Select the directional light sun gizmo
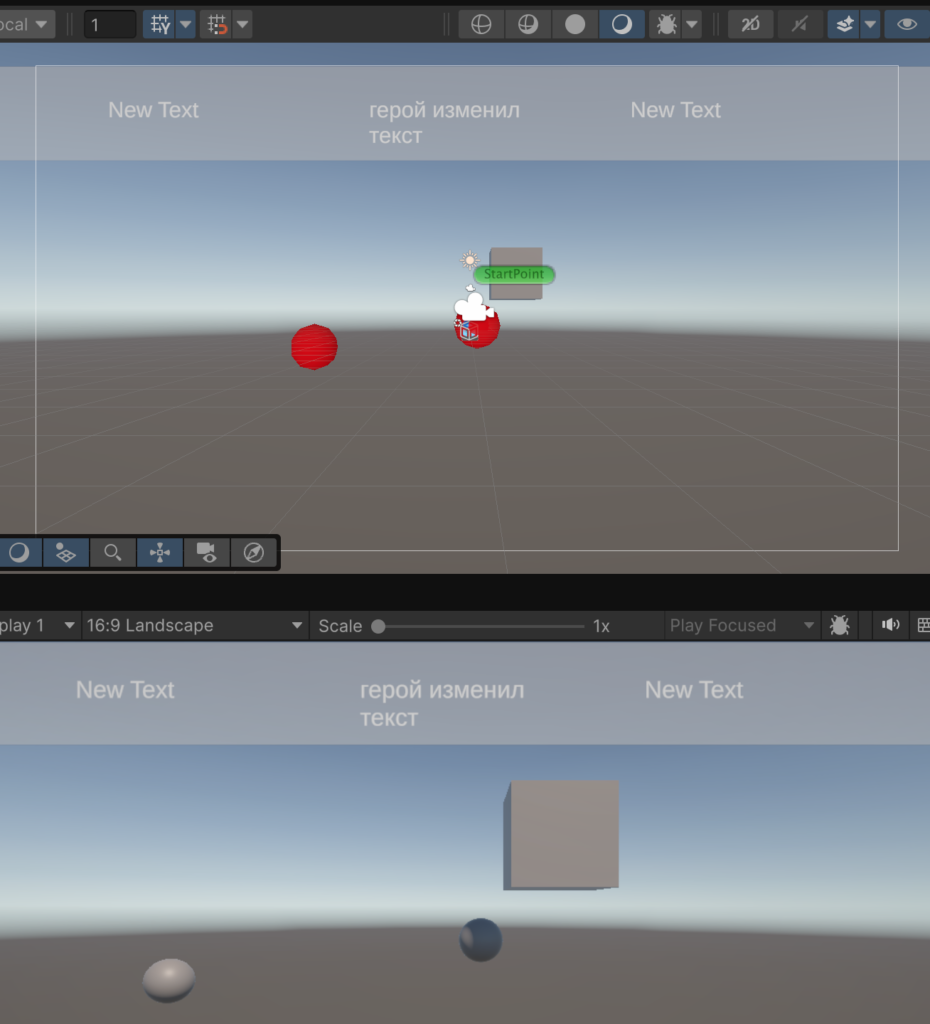The height and width of the screenshot is (1024, 930). [470, 260]
